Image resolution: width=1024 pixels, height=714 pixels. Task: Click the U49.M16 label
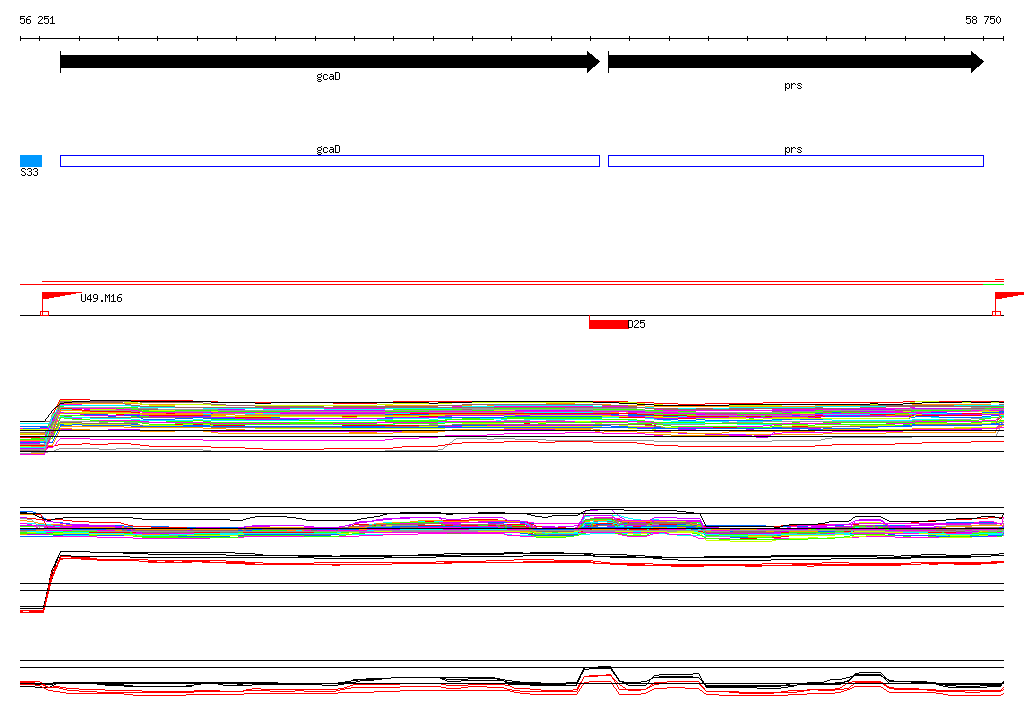click(101, 299)
